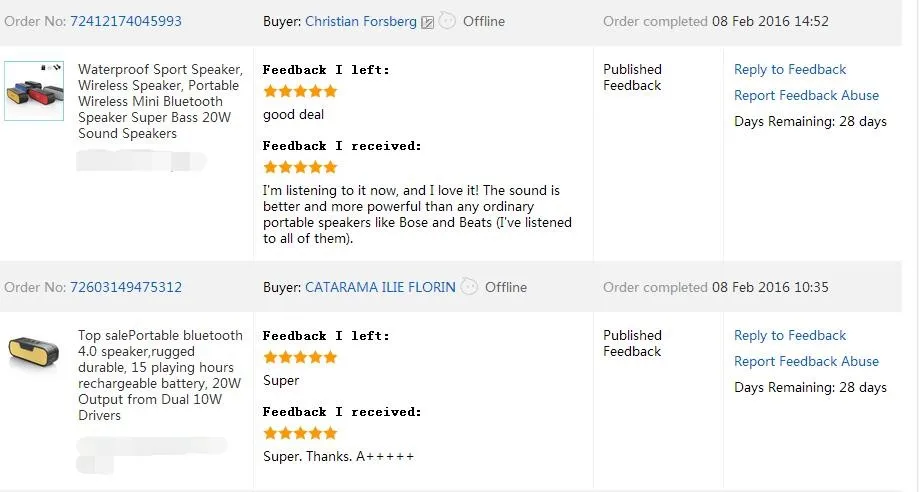This screenshot has width=919, height=492.
Task: Click the chat face icon next to Christian Forsberg
Action: (447, 21)
